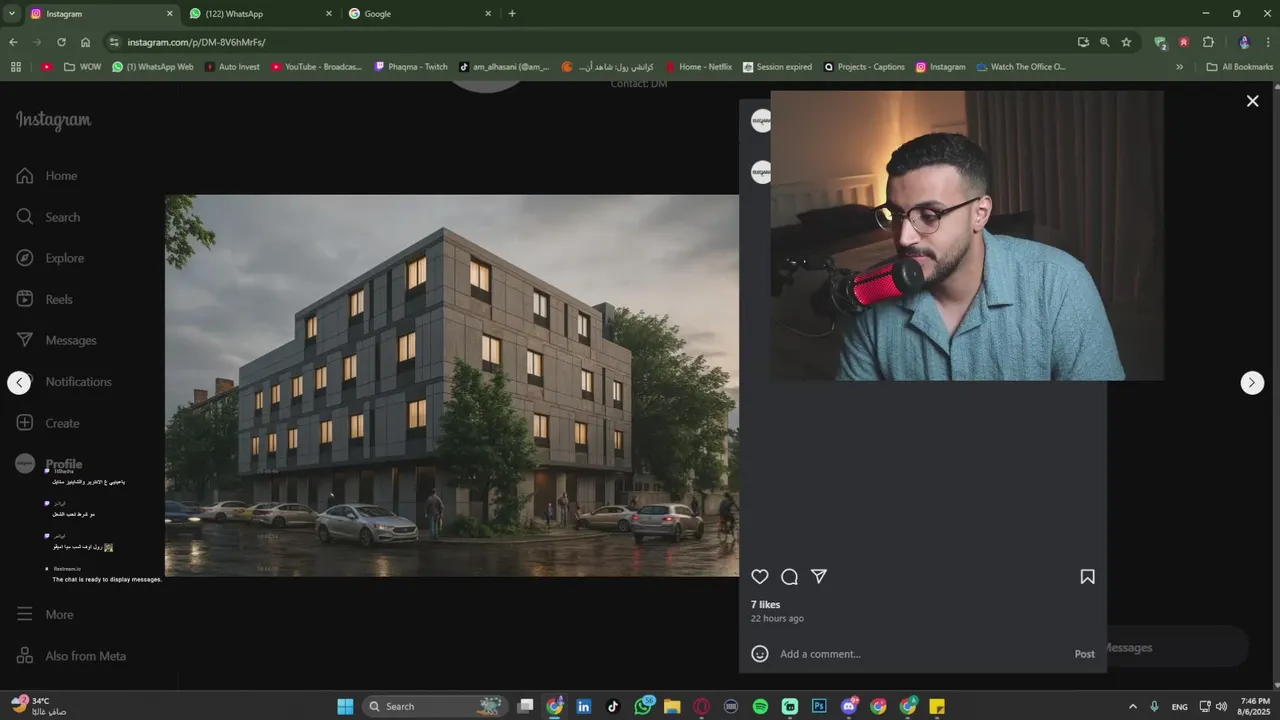Open the Chrome profile avatar
The image size is (1280, 720).
pyautogui.click(x=1244, y=42)
